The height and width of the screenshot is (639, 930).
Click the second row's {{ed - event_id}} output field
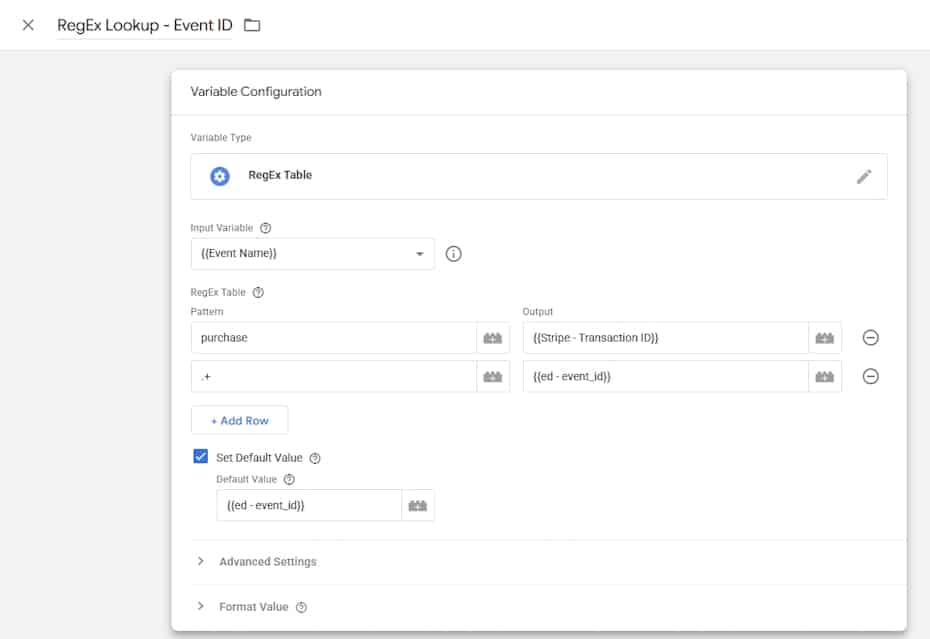pos(665,377)
